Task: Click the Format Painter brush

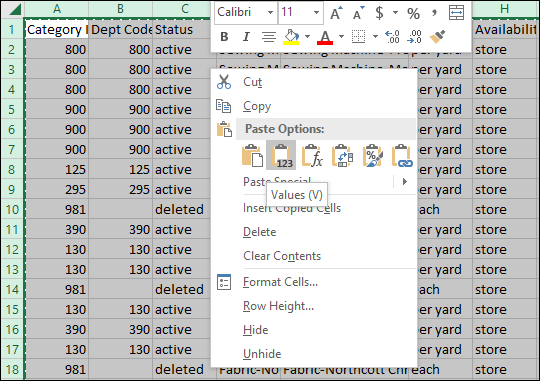Action: tap(437, 37)
